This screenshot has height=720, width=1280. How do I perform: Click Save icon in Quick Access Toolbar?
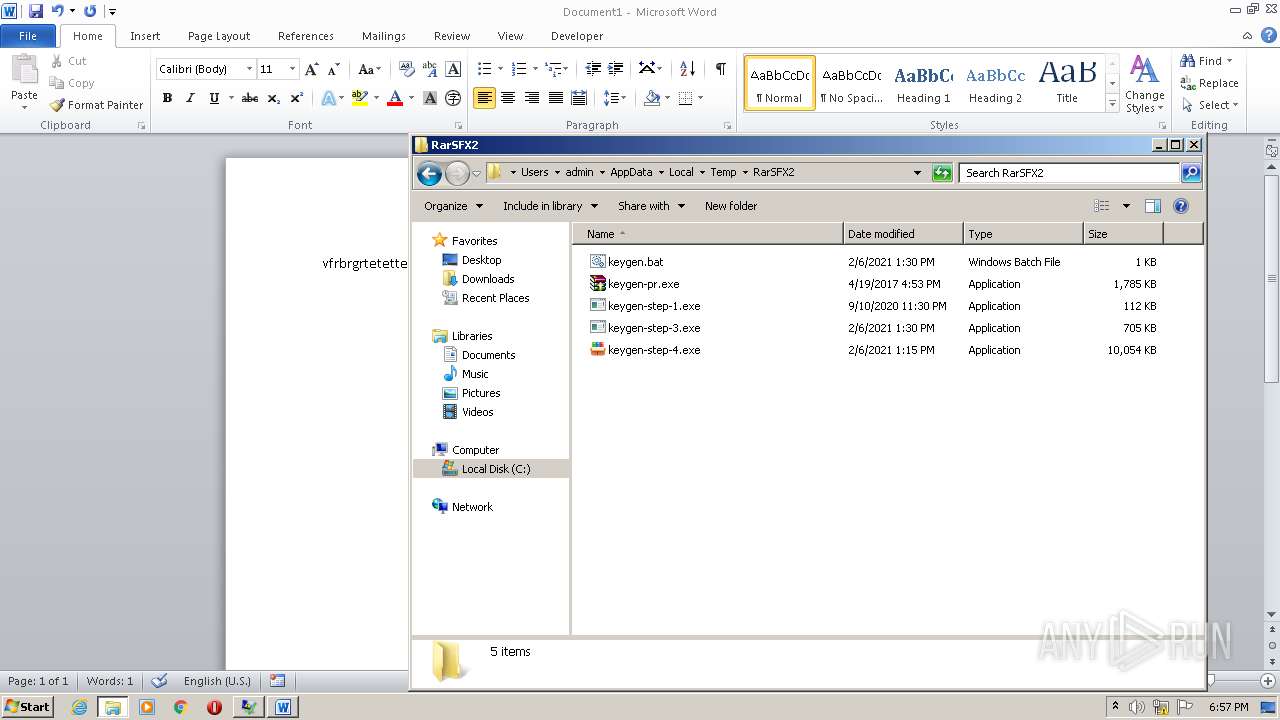36,11
